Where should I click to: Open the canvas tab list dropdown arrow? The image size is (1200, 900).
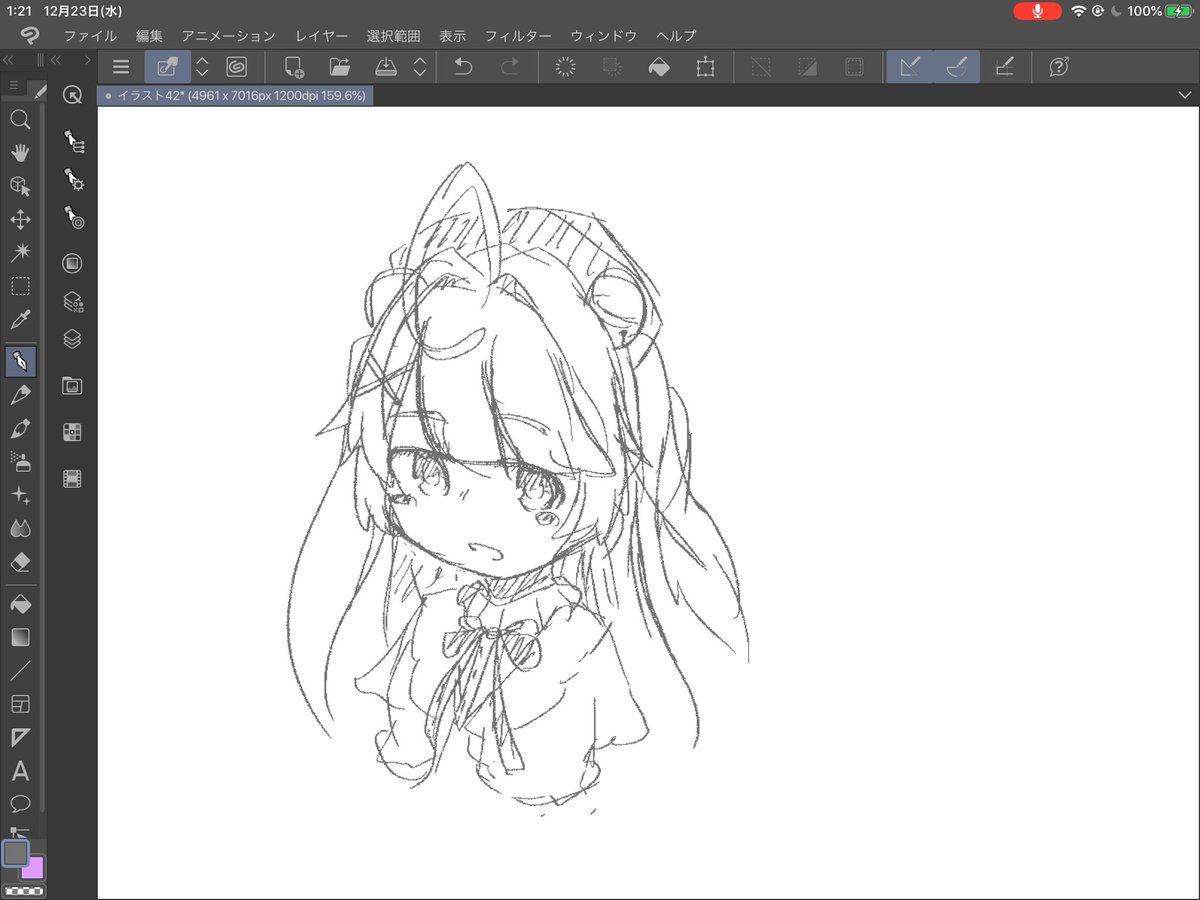click(x=1185, y=95)
